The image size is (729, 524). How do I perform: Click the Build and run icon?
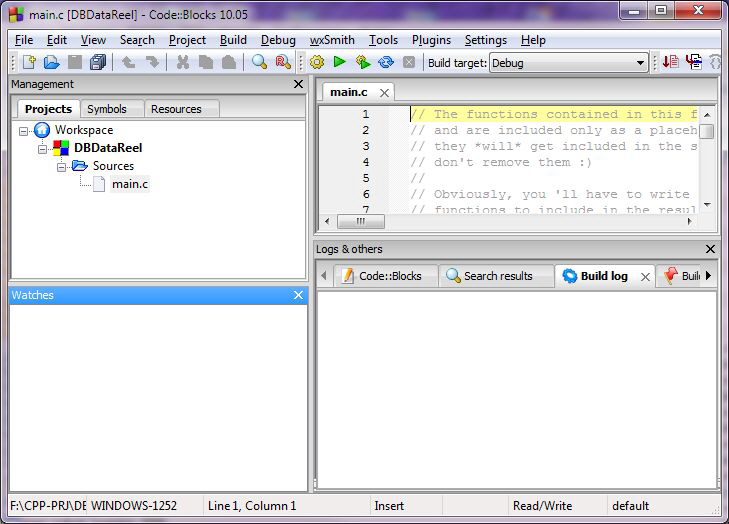click(363, 62)
